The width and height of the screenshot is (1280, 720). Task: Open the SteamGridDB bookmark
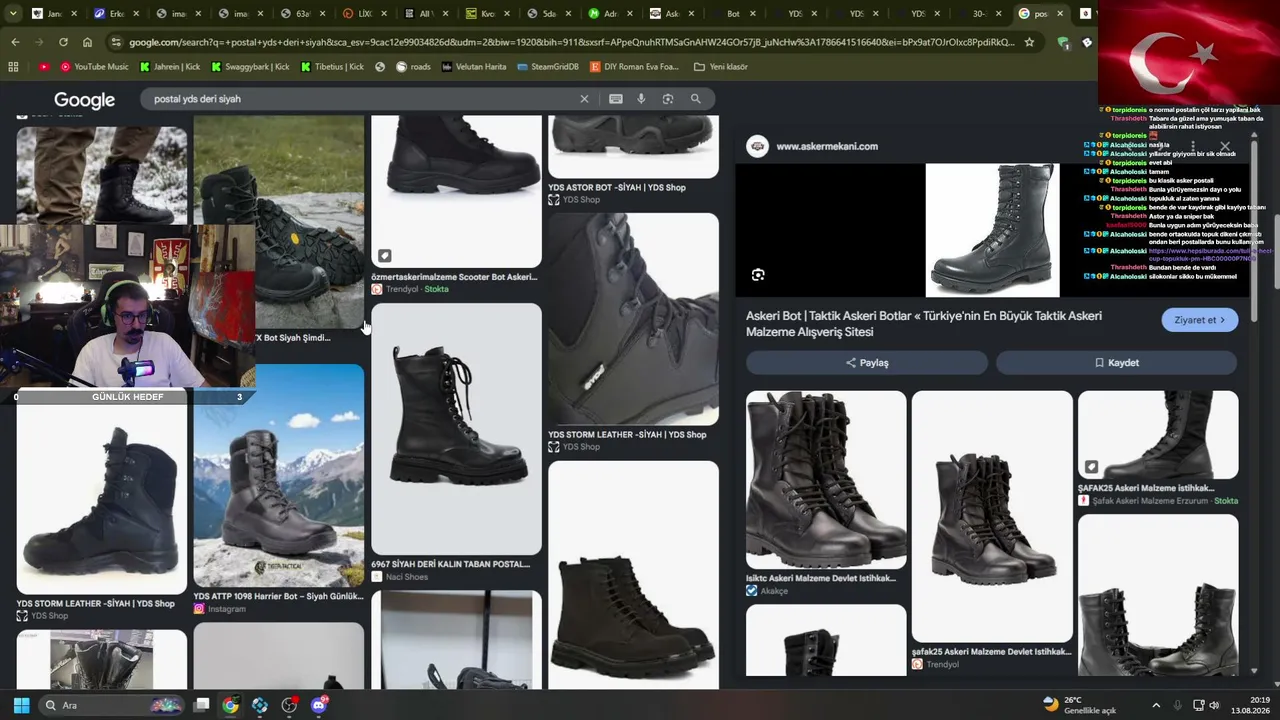click(548, 67)
